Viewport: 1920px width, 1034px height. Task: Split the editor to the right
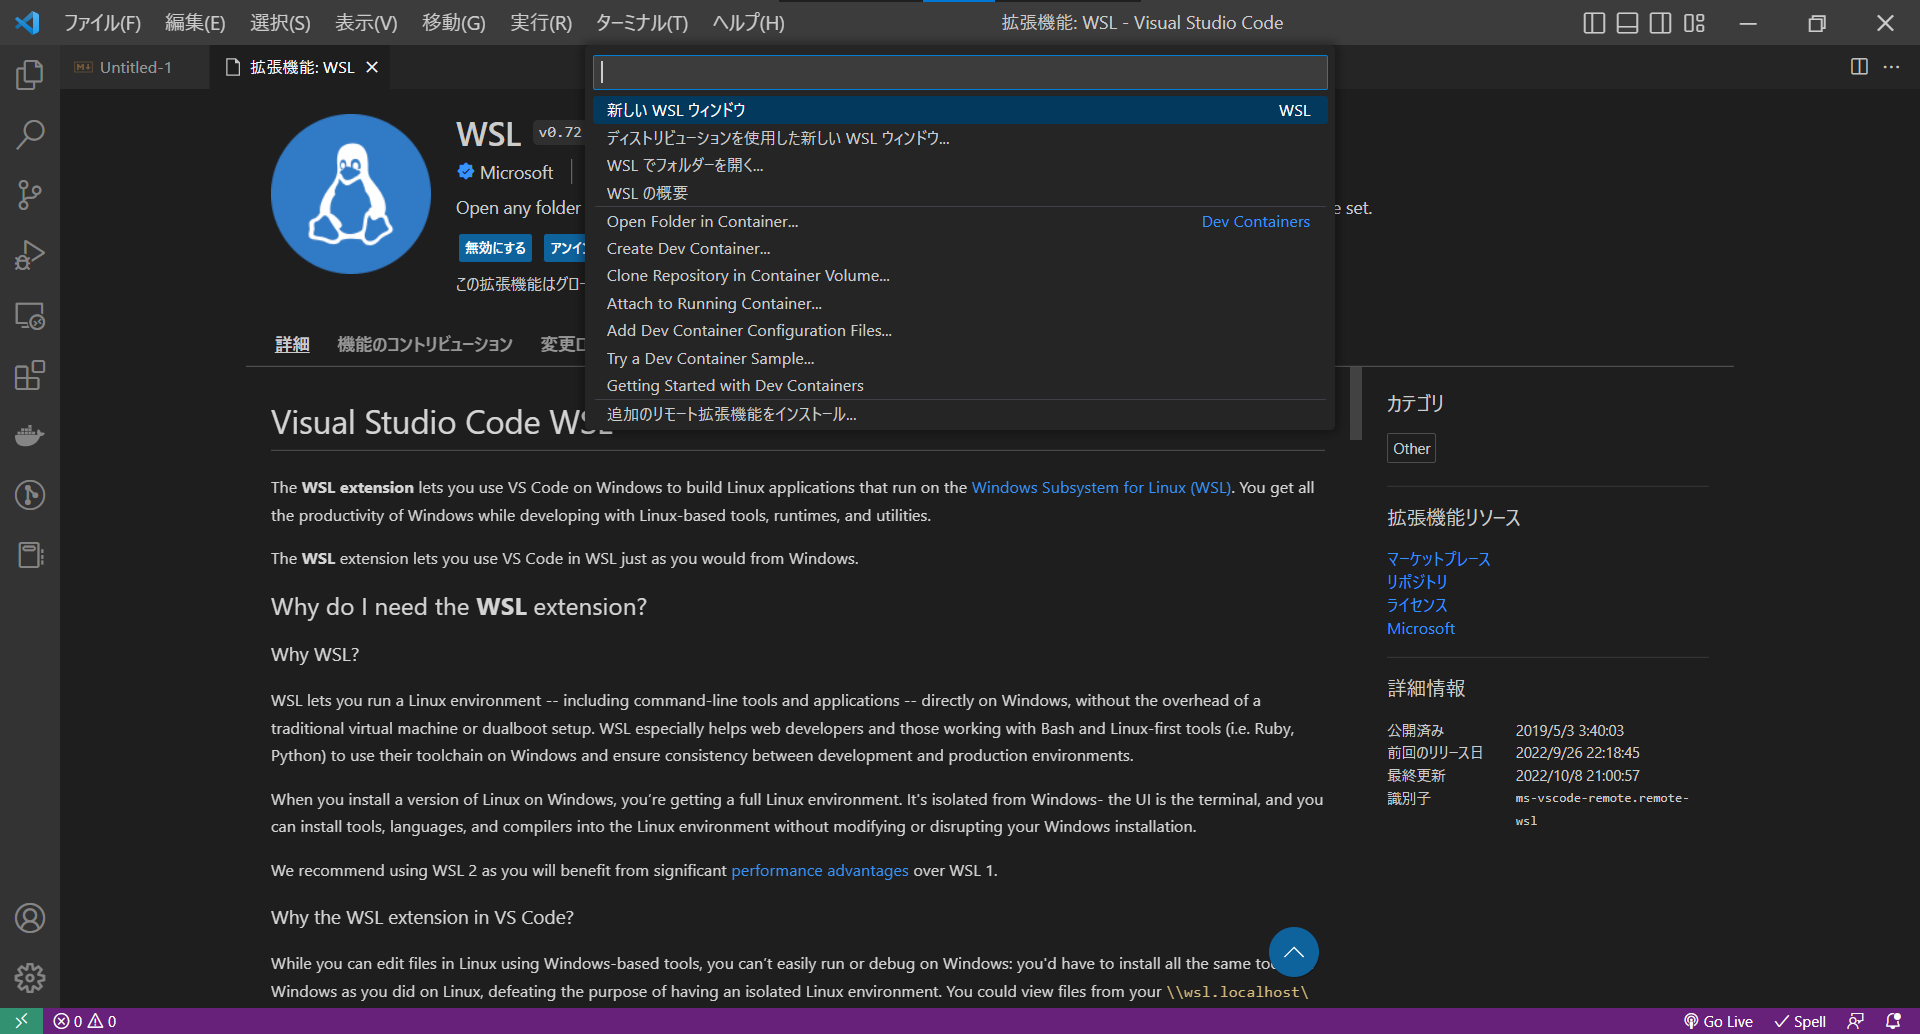[x=1859, y=67]
